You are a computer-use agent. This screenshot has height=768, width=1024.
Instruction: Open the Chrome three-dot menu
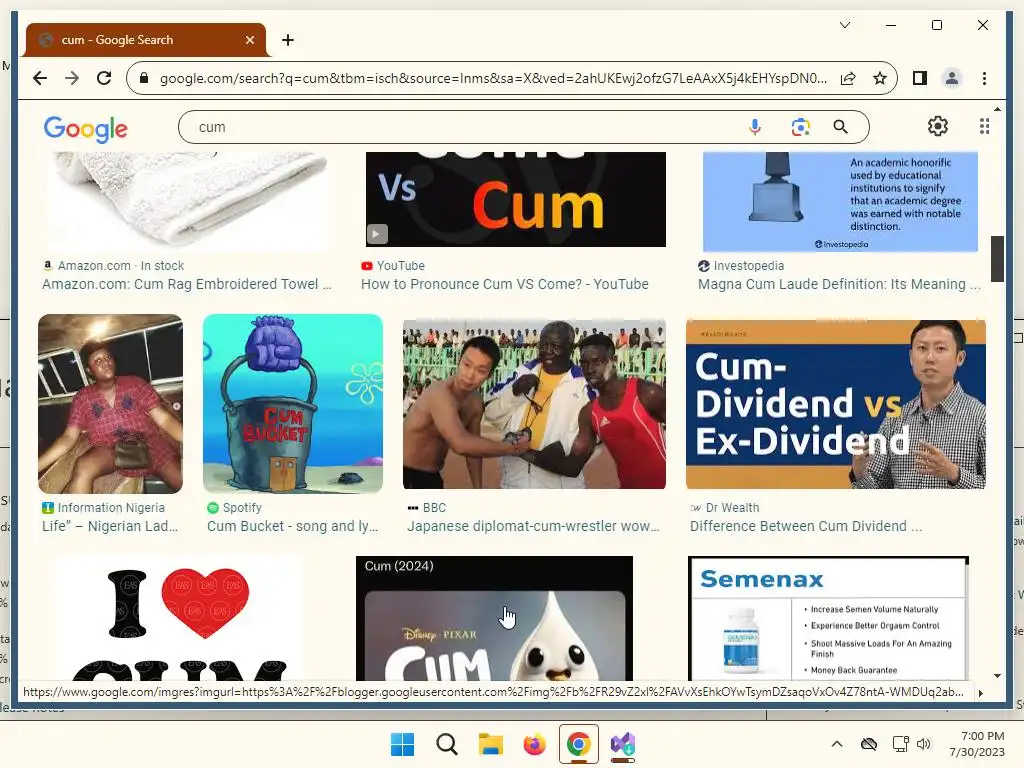pyautogui.click(x=984, y=78)
